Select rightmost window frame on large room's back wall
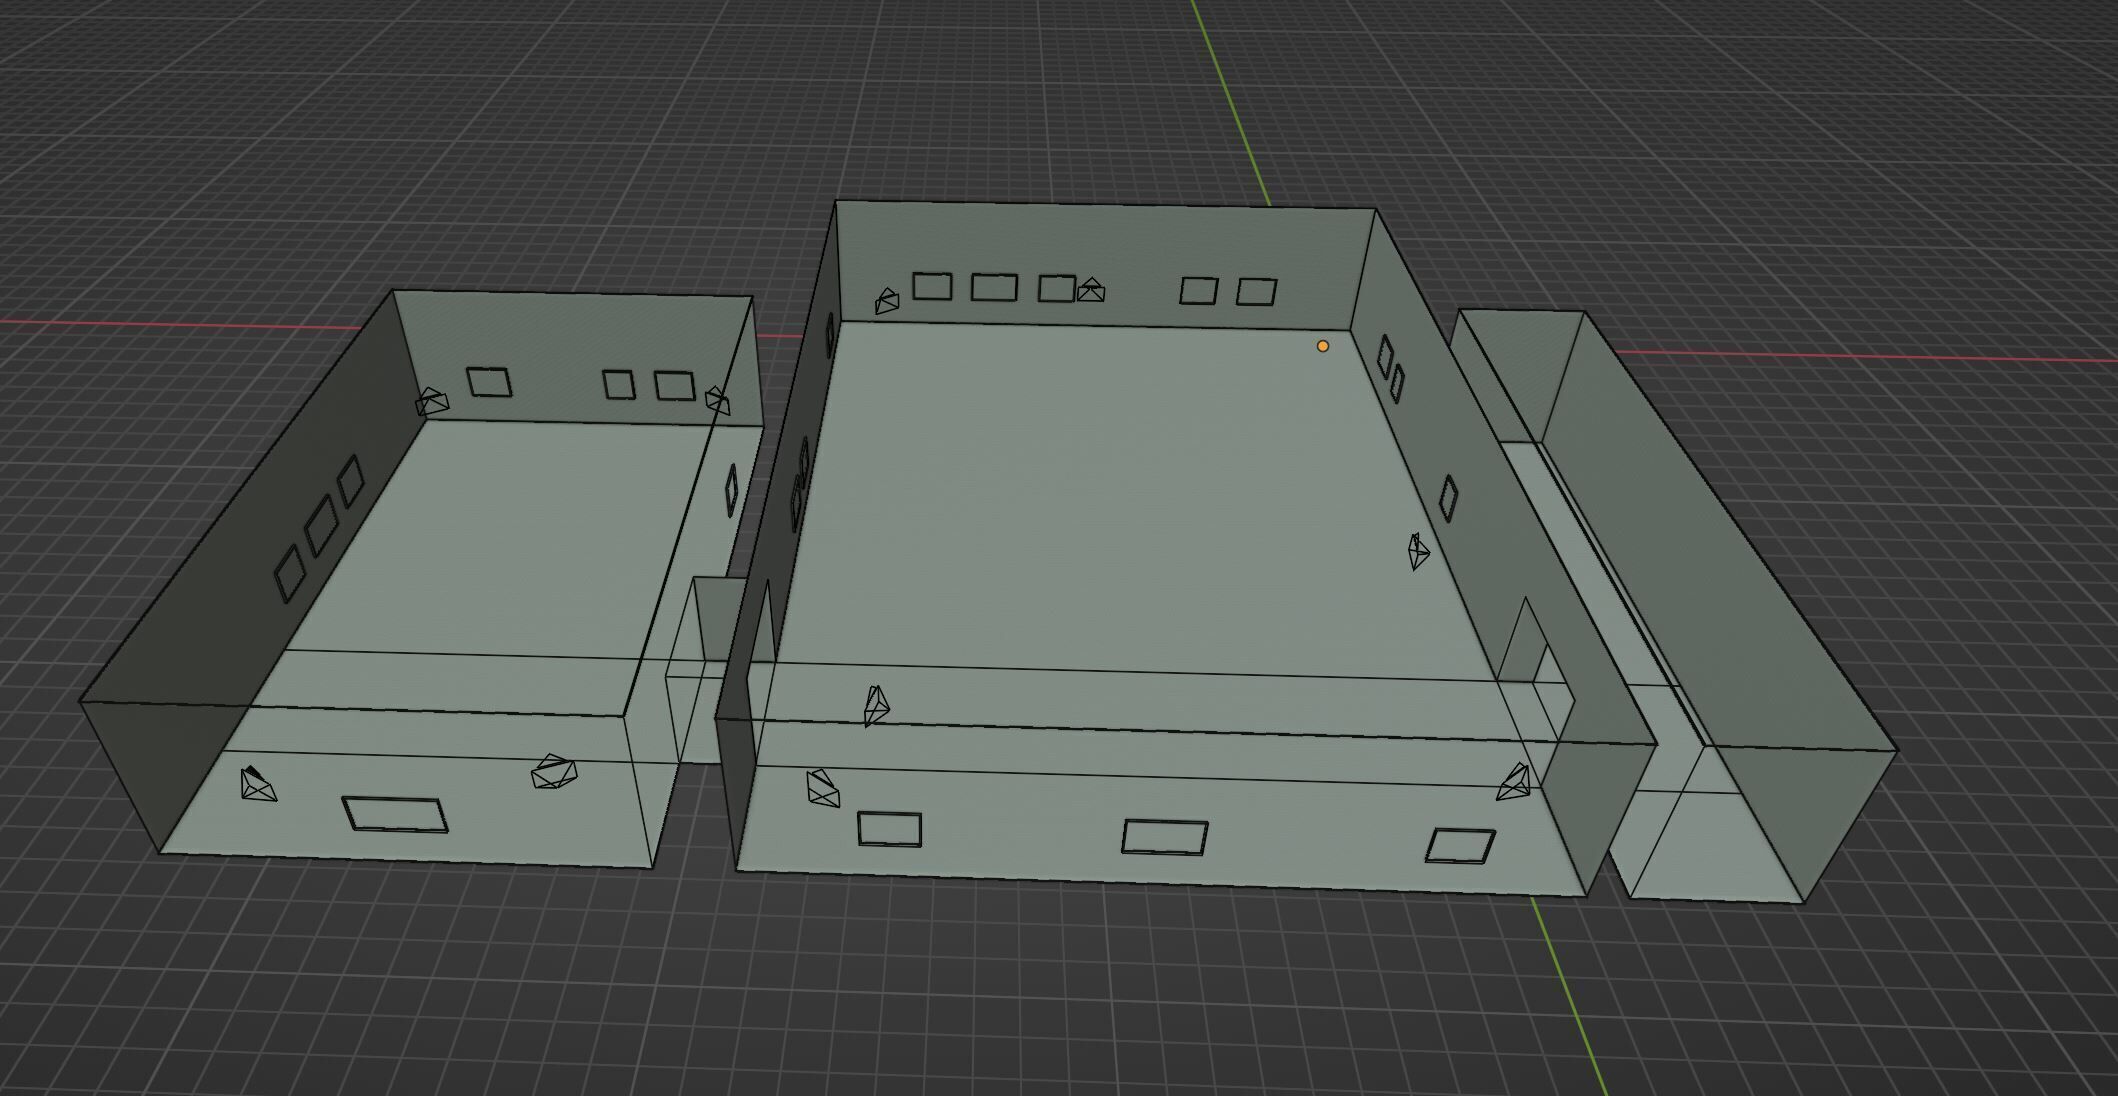This screenshot has width=2118, height=1096. click(x=1256, y=291)
